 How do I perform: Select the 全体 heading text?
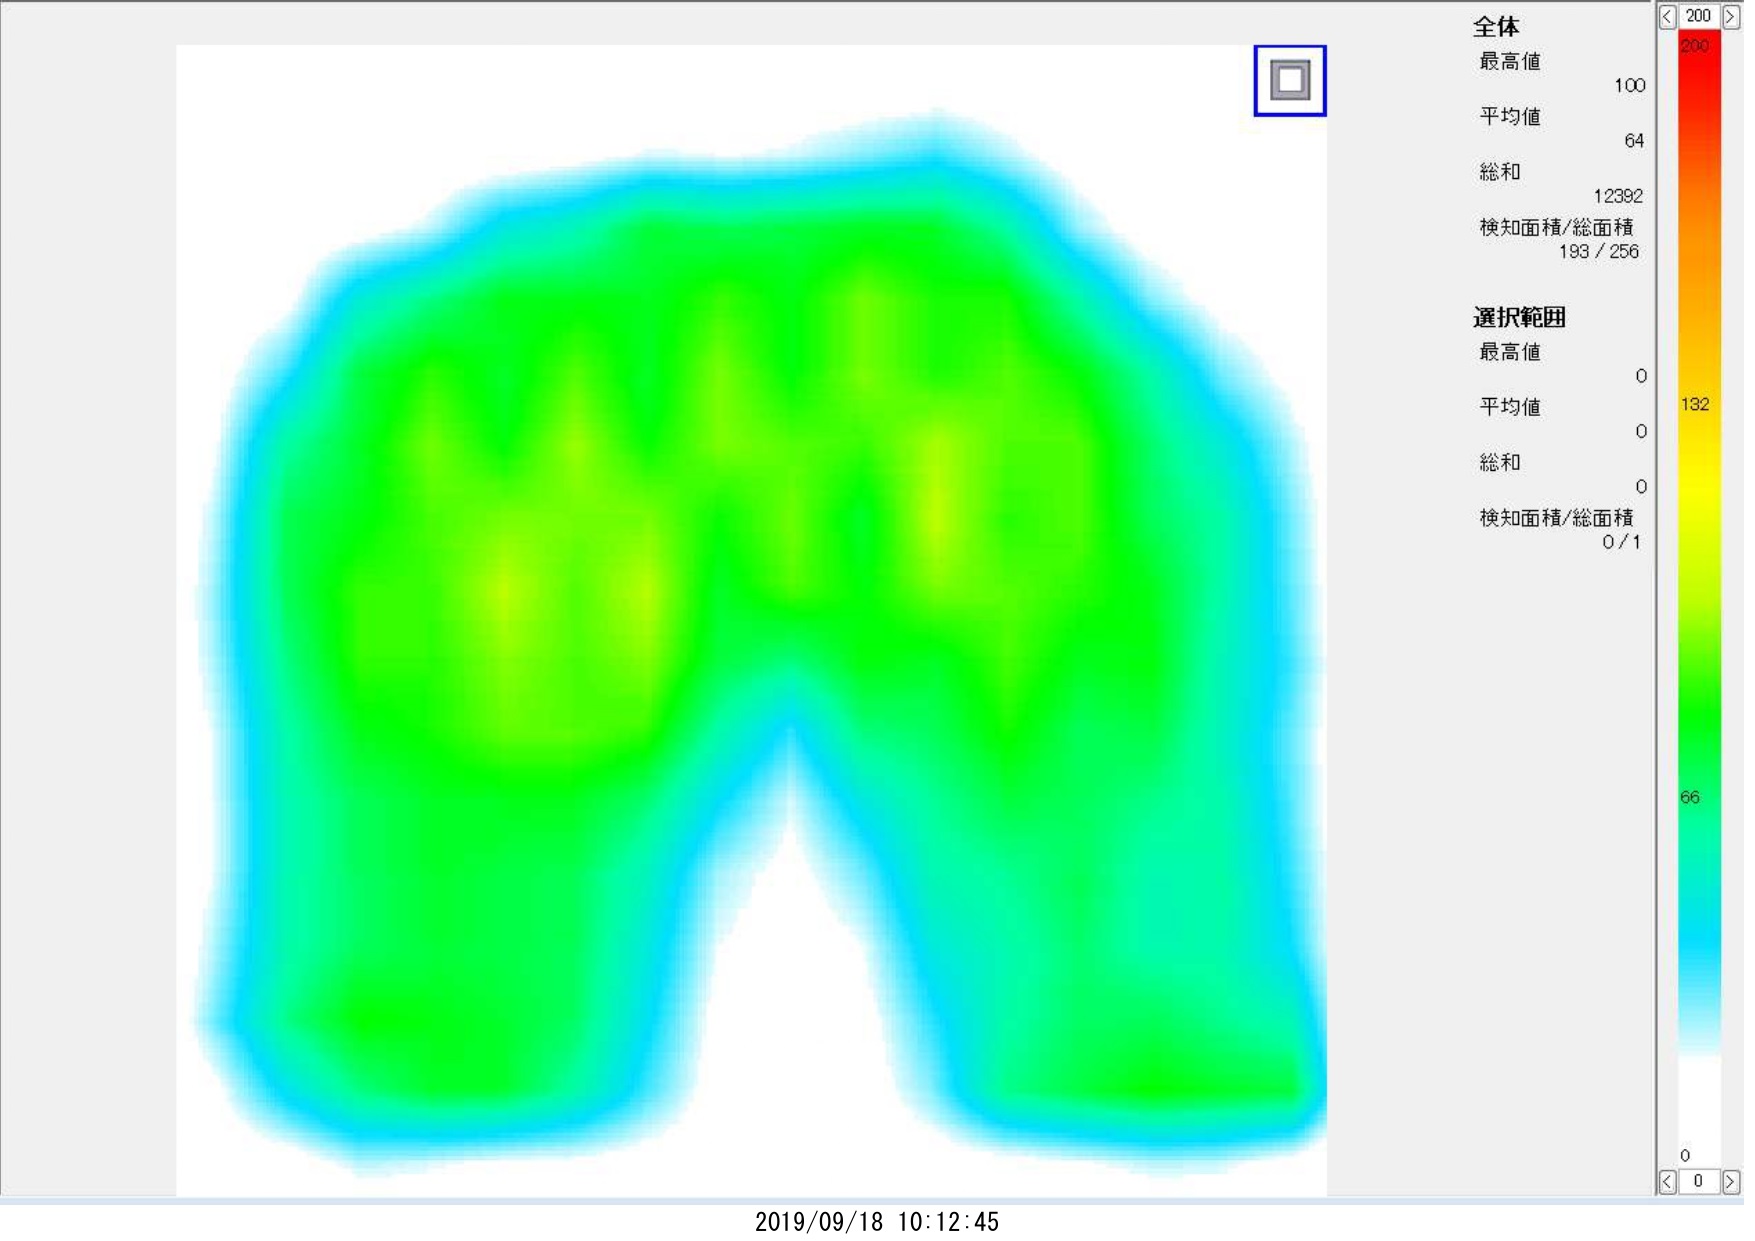[x=1496, y=27]
